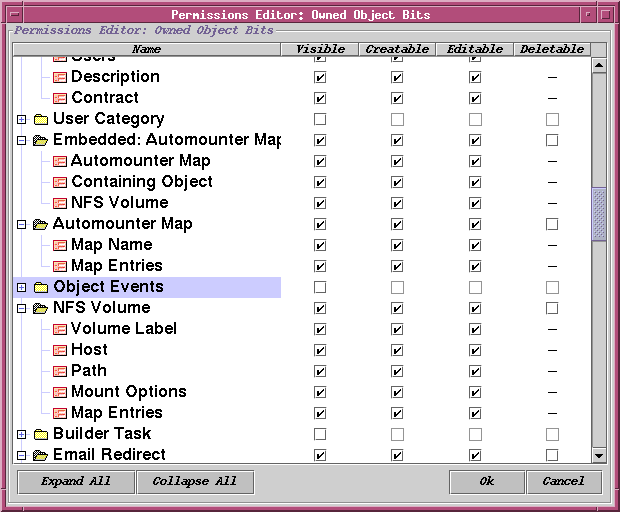The height and width of the screenshot is (512, 620).
Task: Click the Description field icon
Action: [x=60, y=77]
